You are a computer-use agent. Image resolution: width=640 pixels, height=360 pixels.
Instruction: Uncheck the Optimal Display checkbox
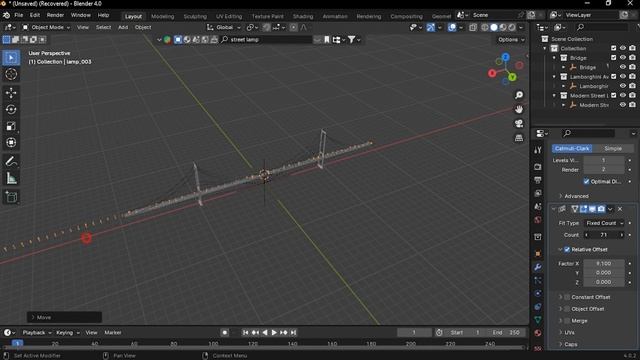coord(587,181)
